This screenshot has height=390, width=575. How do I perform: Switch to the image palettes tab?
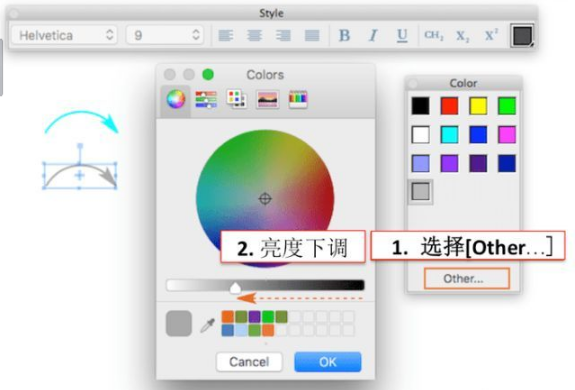pos(267,99)
